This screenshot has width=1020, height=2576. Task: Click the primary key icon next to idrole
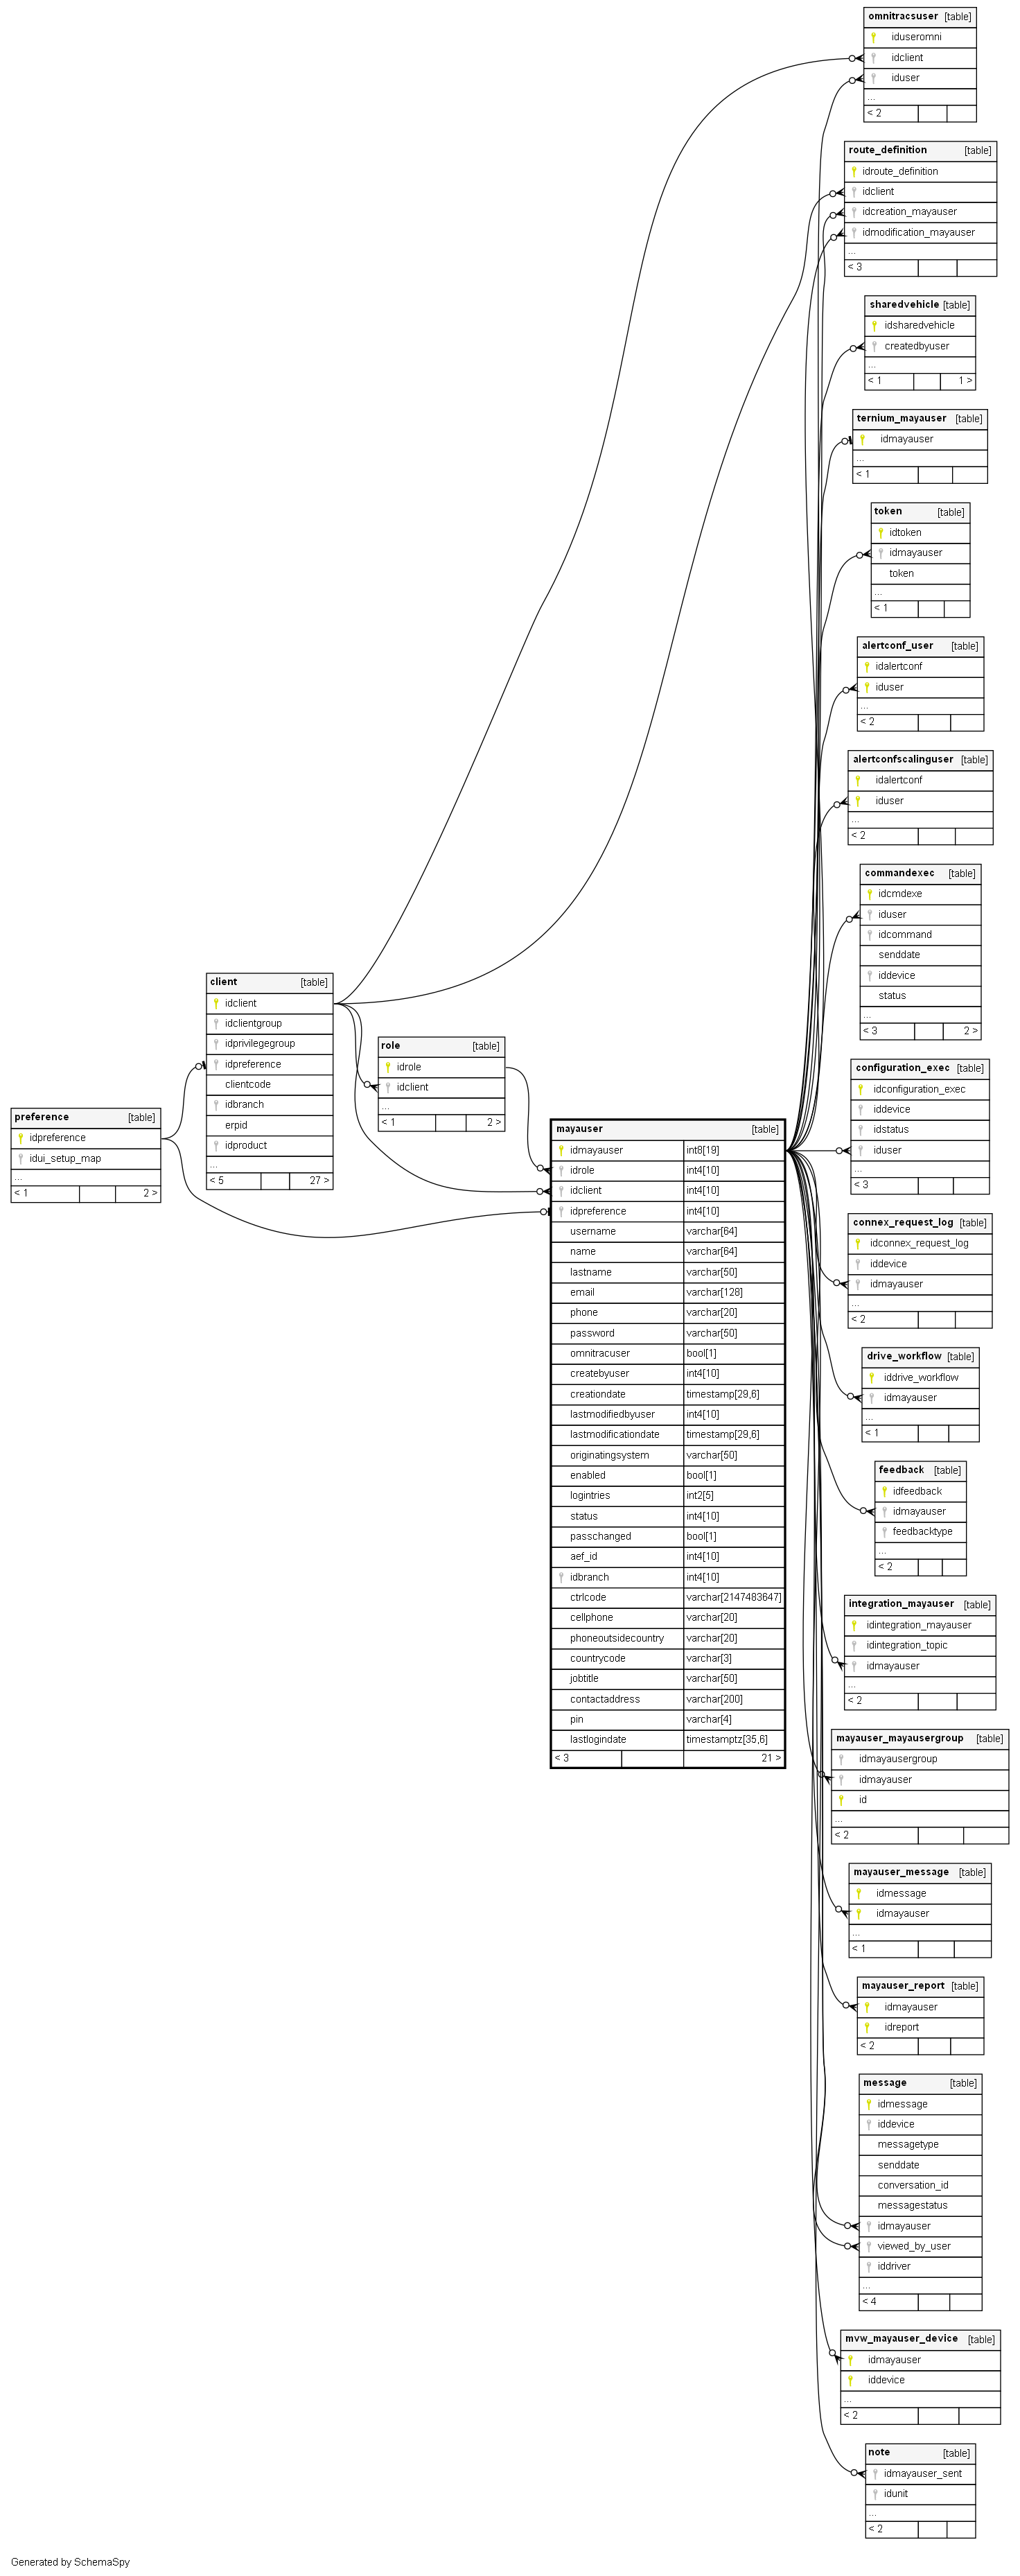[x=388, y=1067]
